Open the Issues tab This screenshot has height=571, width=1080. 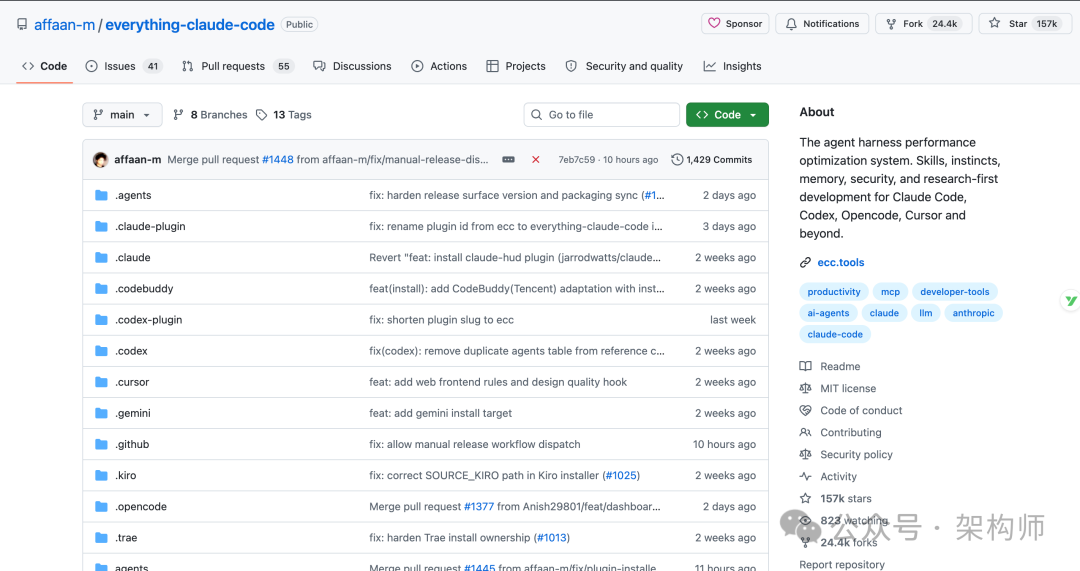point(122,66)
